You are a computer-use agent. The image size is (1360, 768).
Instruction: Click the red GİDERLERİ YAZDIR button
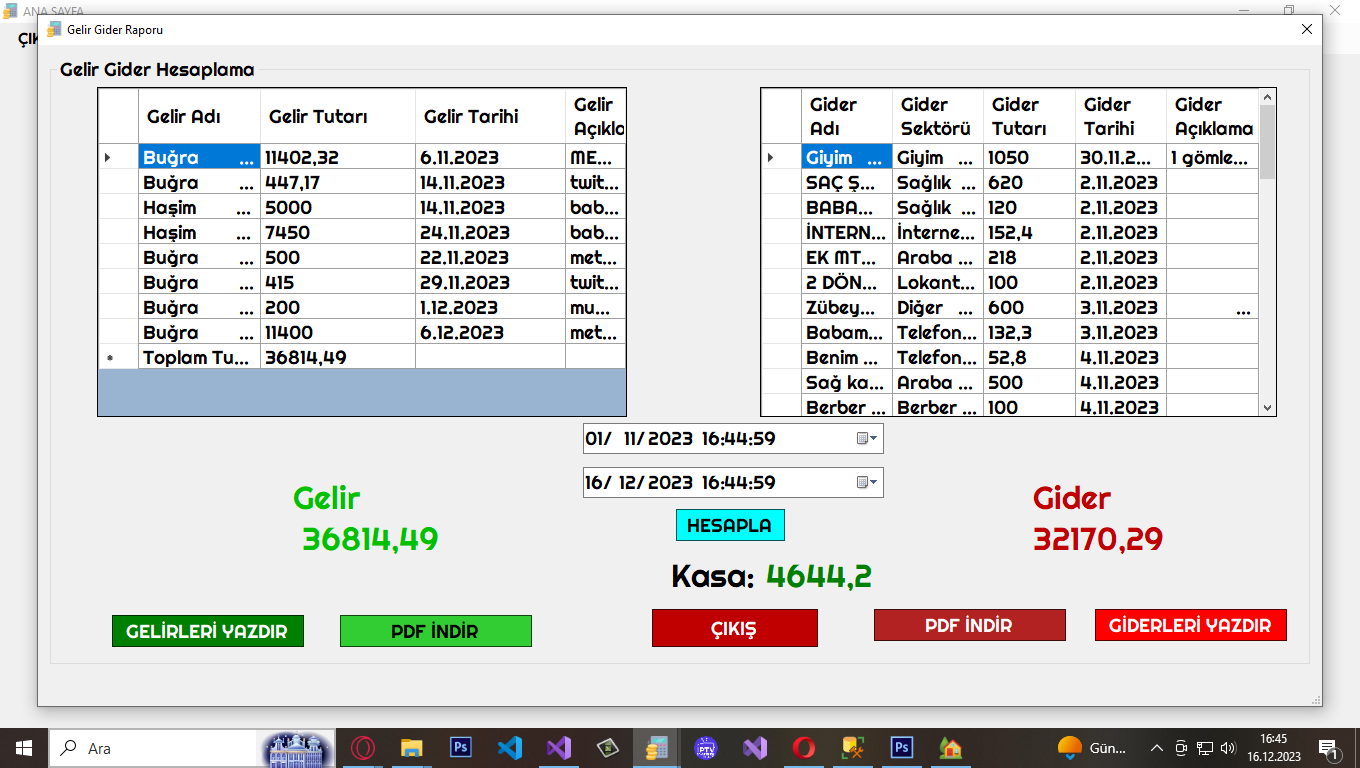(1190, 625)
